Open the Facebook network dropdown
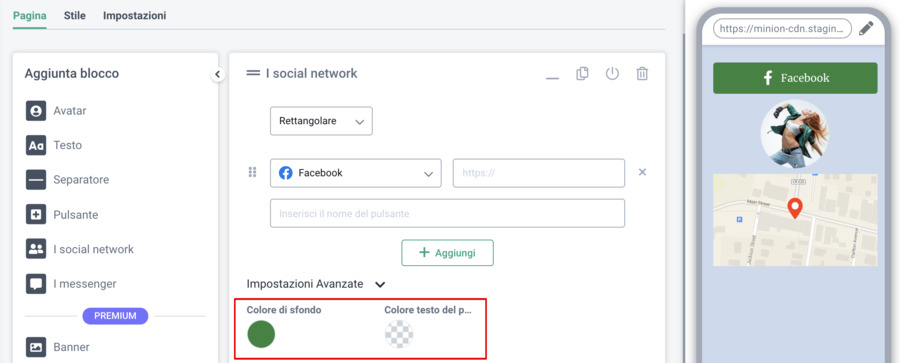Screen dimensions: 900x363 point(356,173)
